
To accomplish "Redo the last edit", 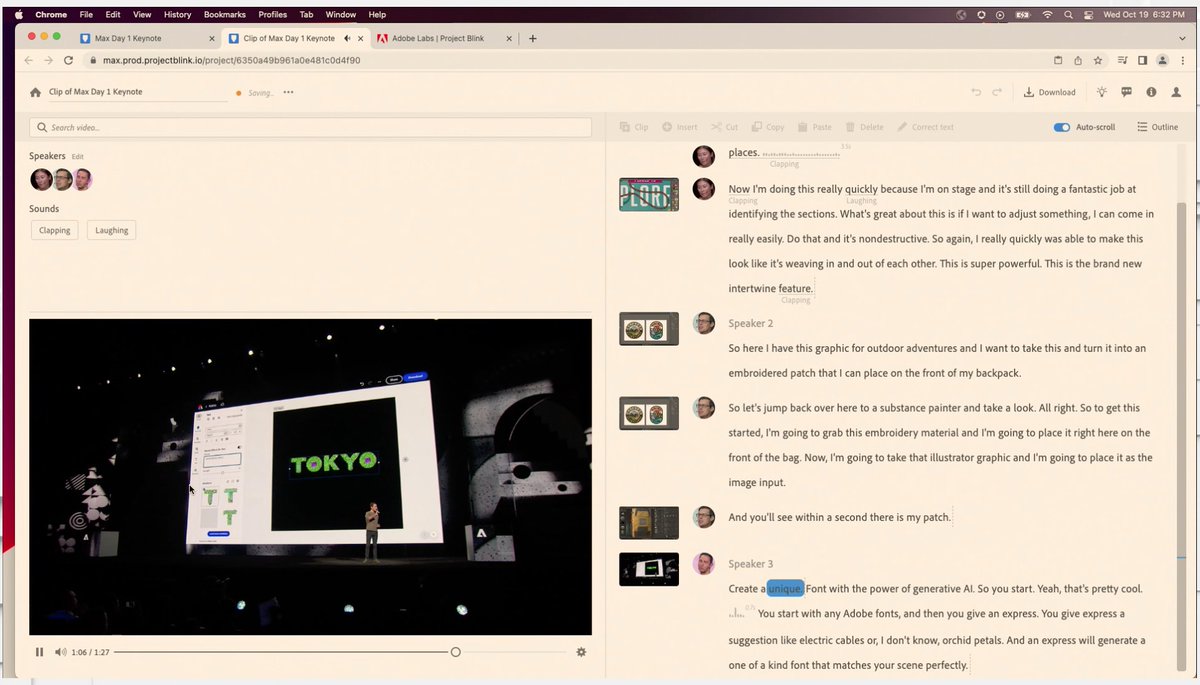I will pos(997,92).
